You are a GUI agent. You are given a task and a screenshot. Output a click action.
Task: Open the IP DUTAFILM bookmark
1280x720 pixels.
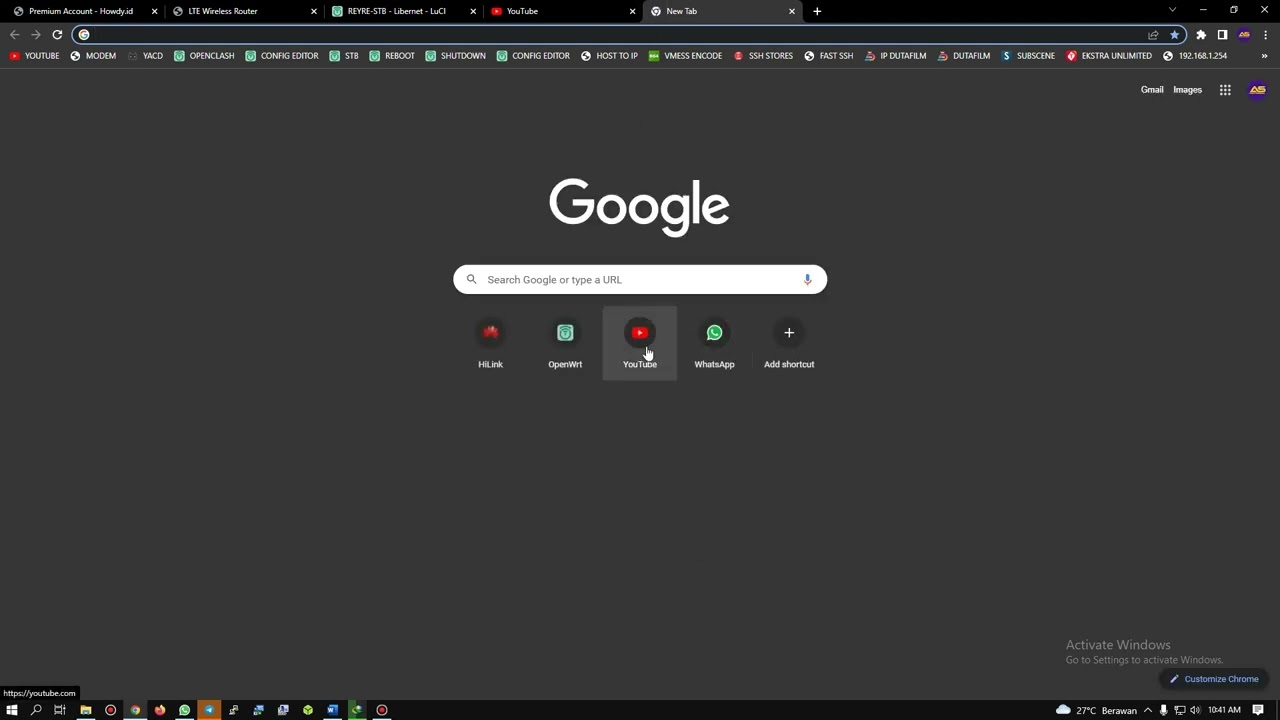coord(896,56)
